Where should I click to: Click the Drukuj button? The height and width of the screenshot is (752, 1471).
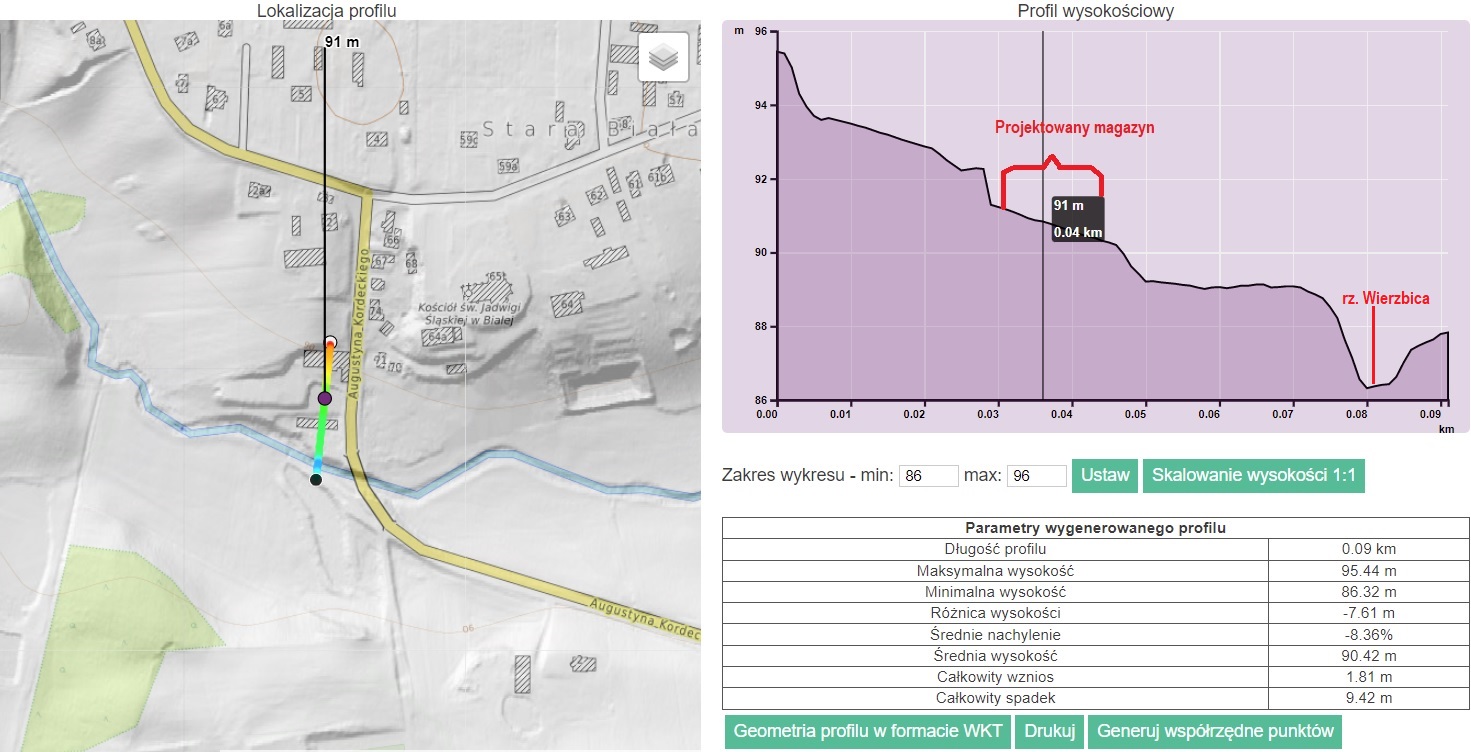click(x=1049, y=731)
